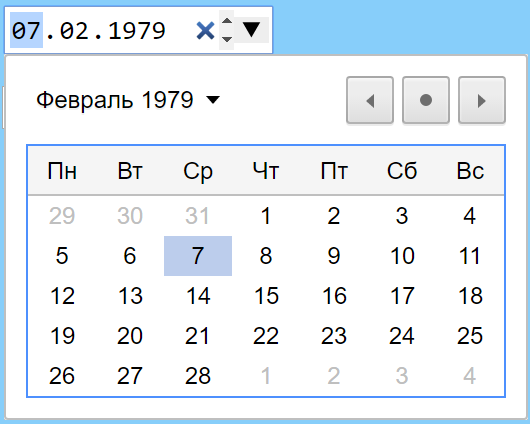Pick February 14 in the calendar
530x424 pixels.
click(x=198, y=296)
